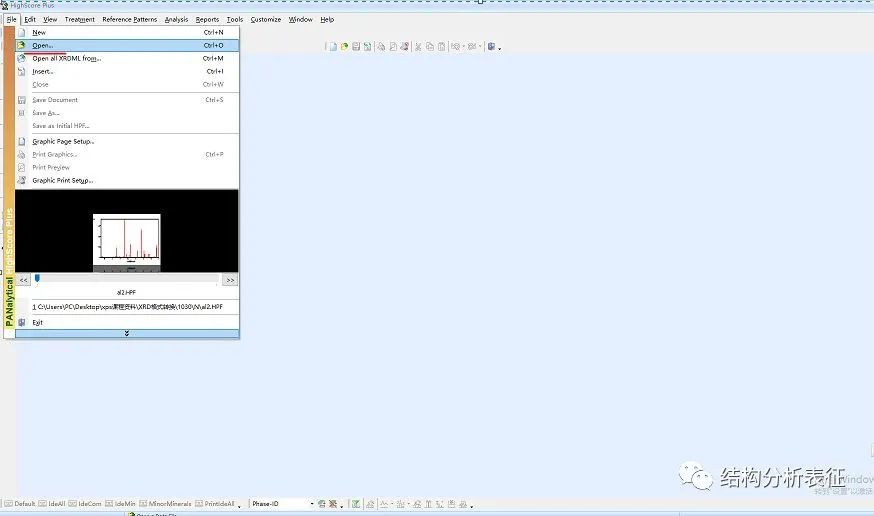
Task: Click the recent-file preview slider thumb
Action: 37,278
